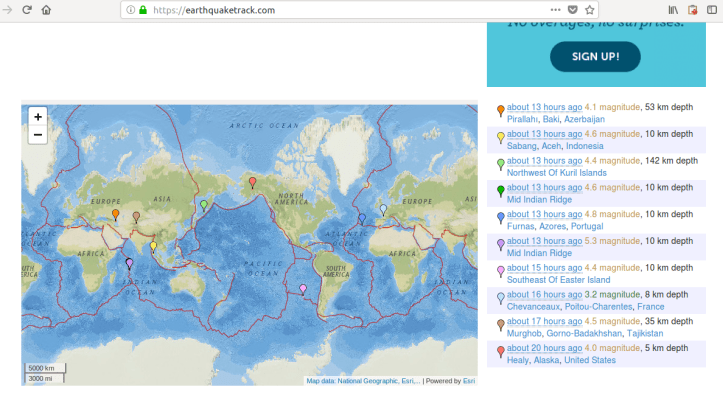Click the yellow map pin near Sumatra
Viewport: 723px width, 393px height.
pos(154,247)
